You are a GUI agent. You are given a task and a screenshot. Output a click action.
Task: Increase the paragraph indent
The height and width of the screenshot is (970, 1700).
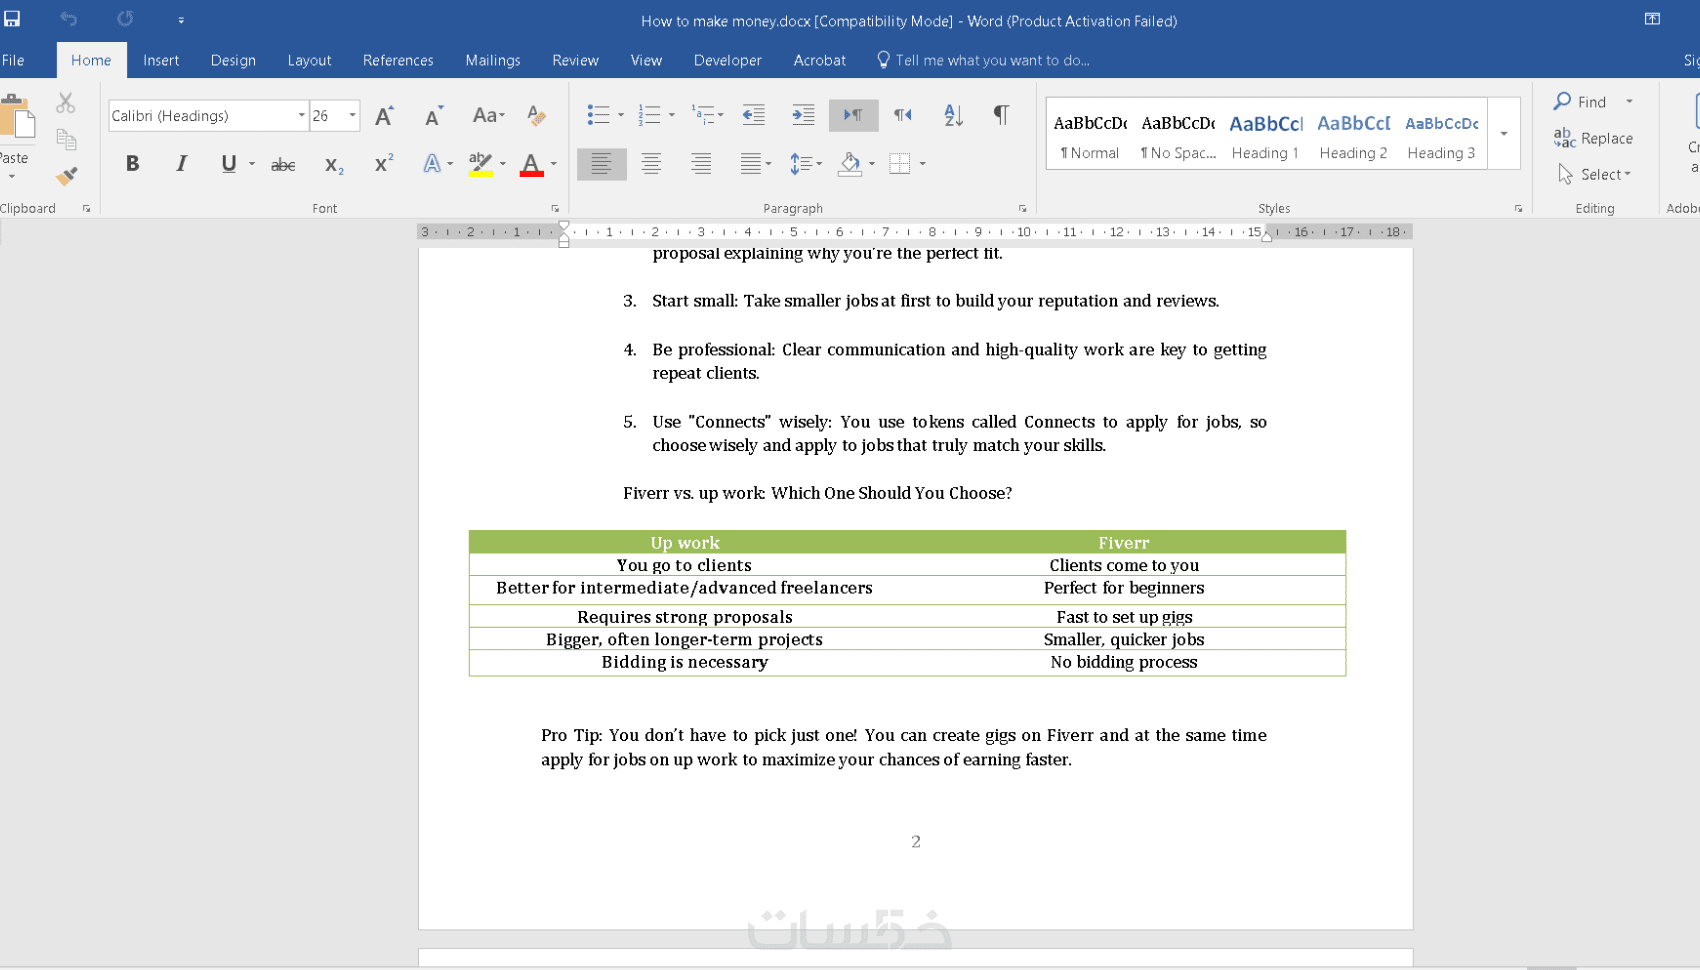click(x=803, y=115)
